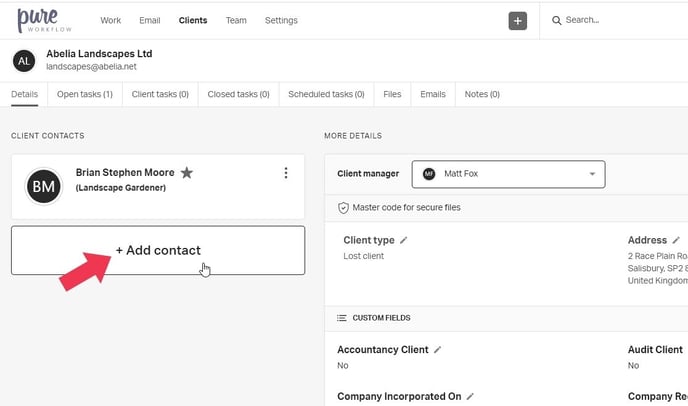Edit Address using pencil icon
This screenshot has width=688, height=406.
click(x=676, y=240)
